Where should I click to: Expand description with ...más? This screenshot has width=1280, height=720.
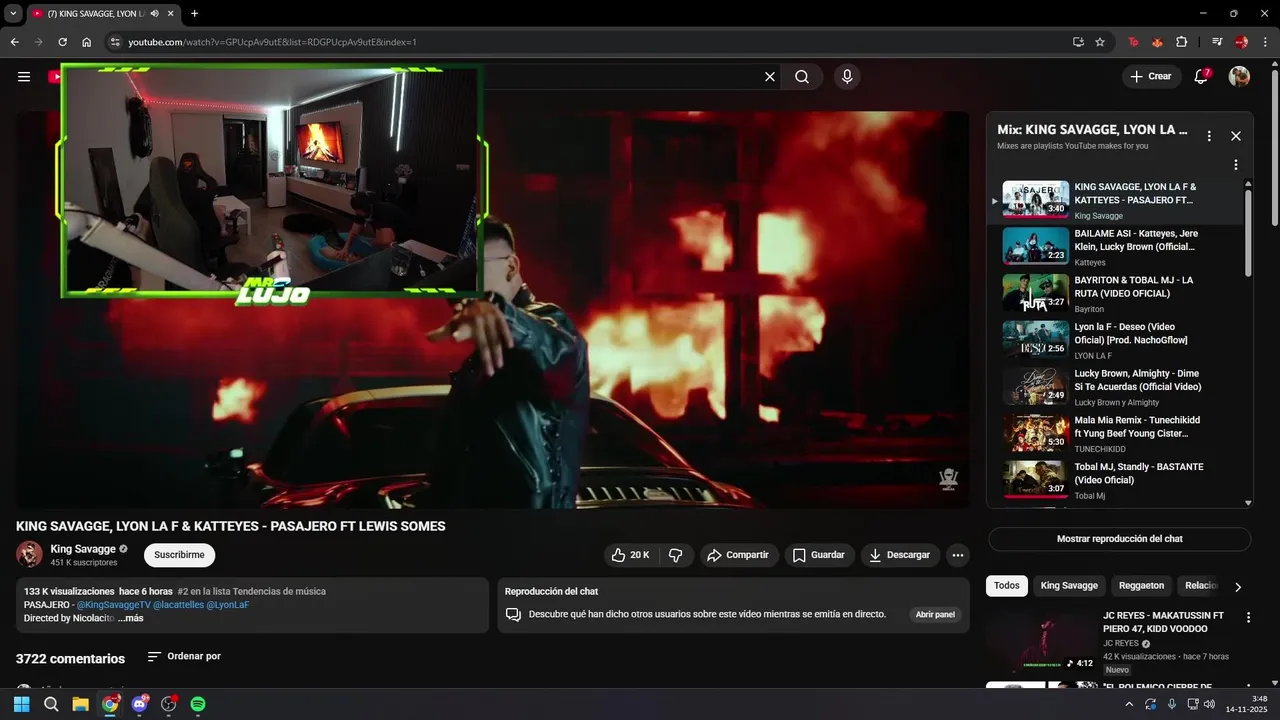131,618
